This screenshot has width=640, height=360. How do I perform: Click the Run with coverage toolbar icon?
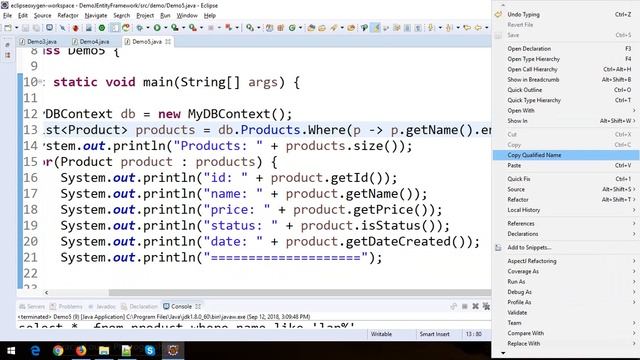click(x=175, y=28)
